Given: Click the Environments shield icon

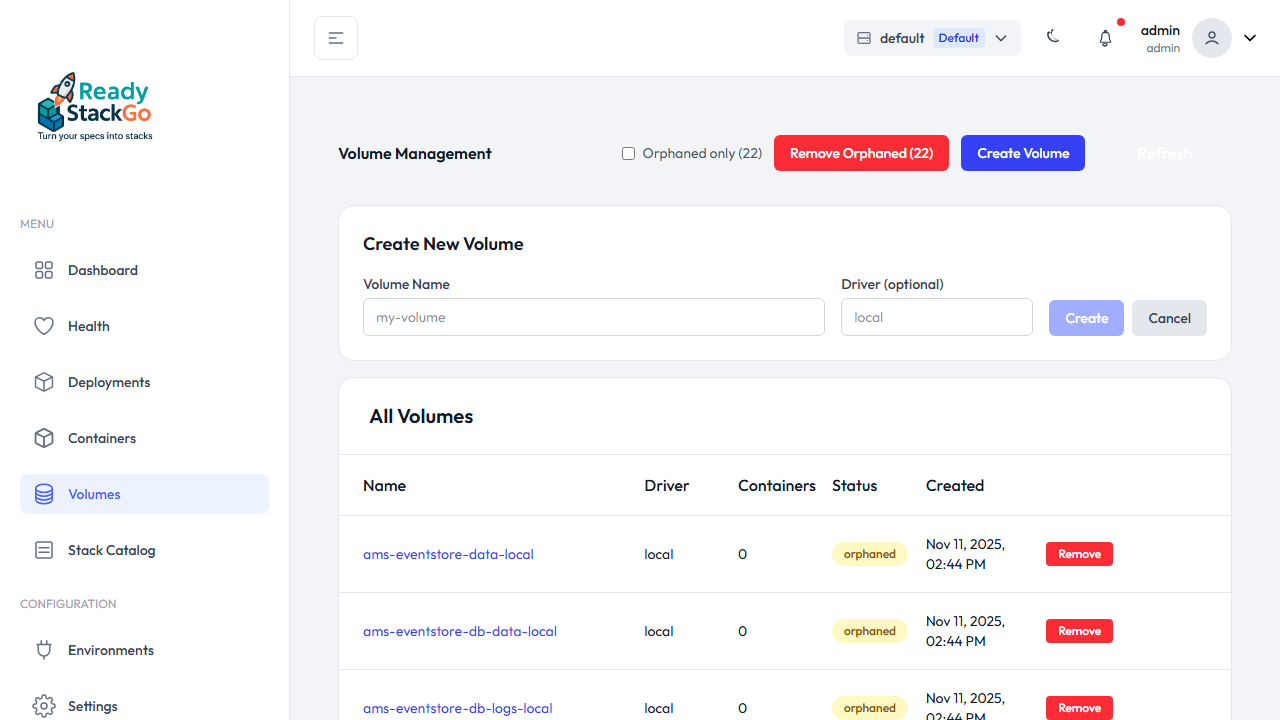Looking at the screenshot, I should coord(43,649).
